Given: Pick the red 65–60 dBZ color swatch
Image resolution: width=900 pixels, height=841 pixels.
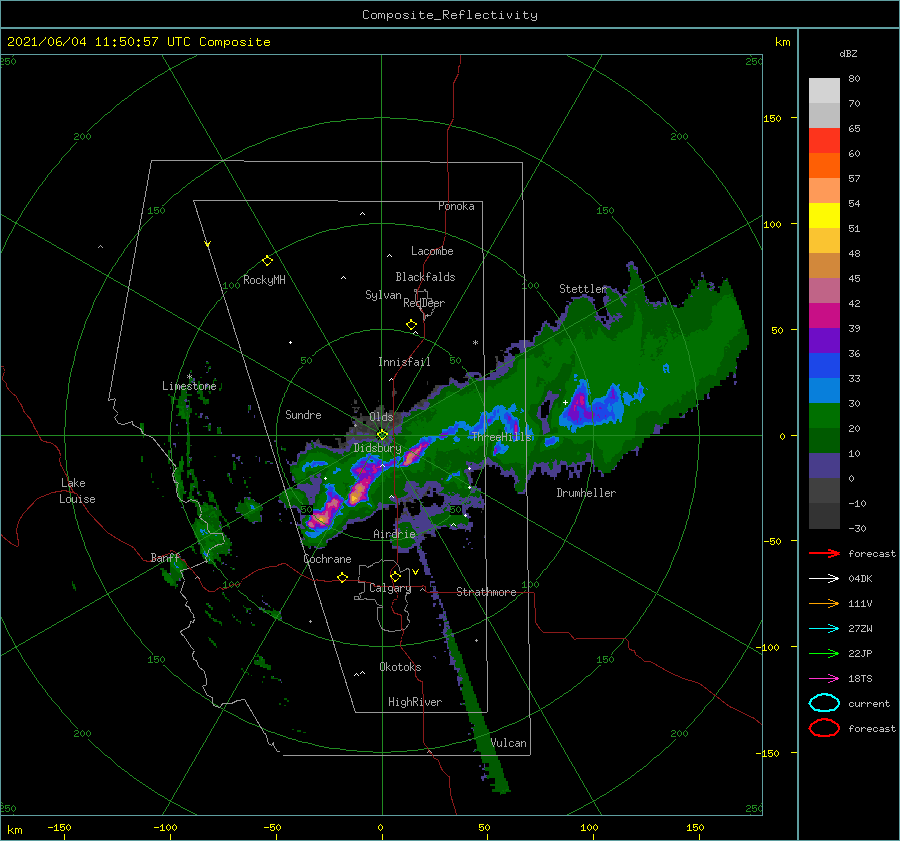Looking at the screenshot, I should click(x=824, y=141).
